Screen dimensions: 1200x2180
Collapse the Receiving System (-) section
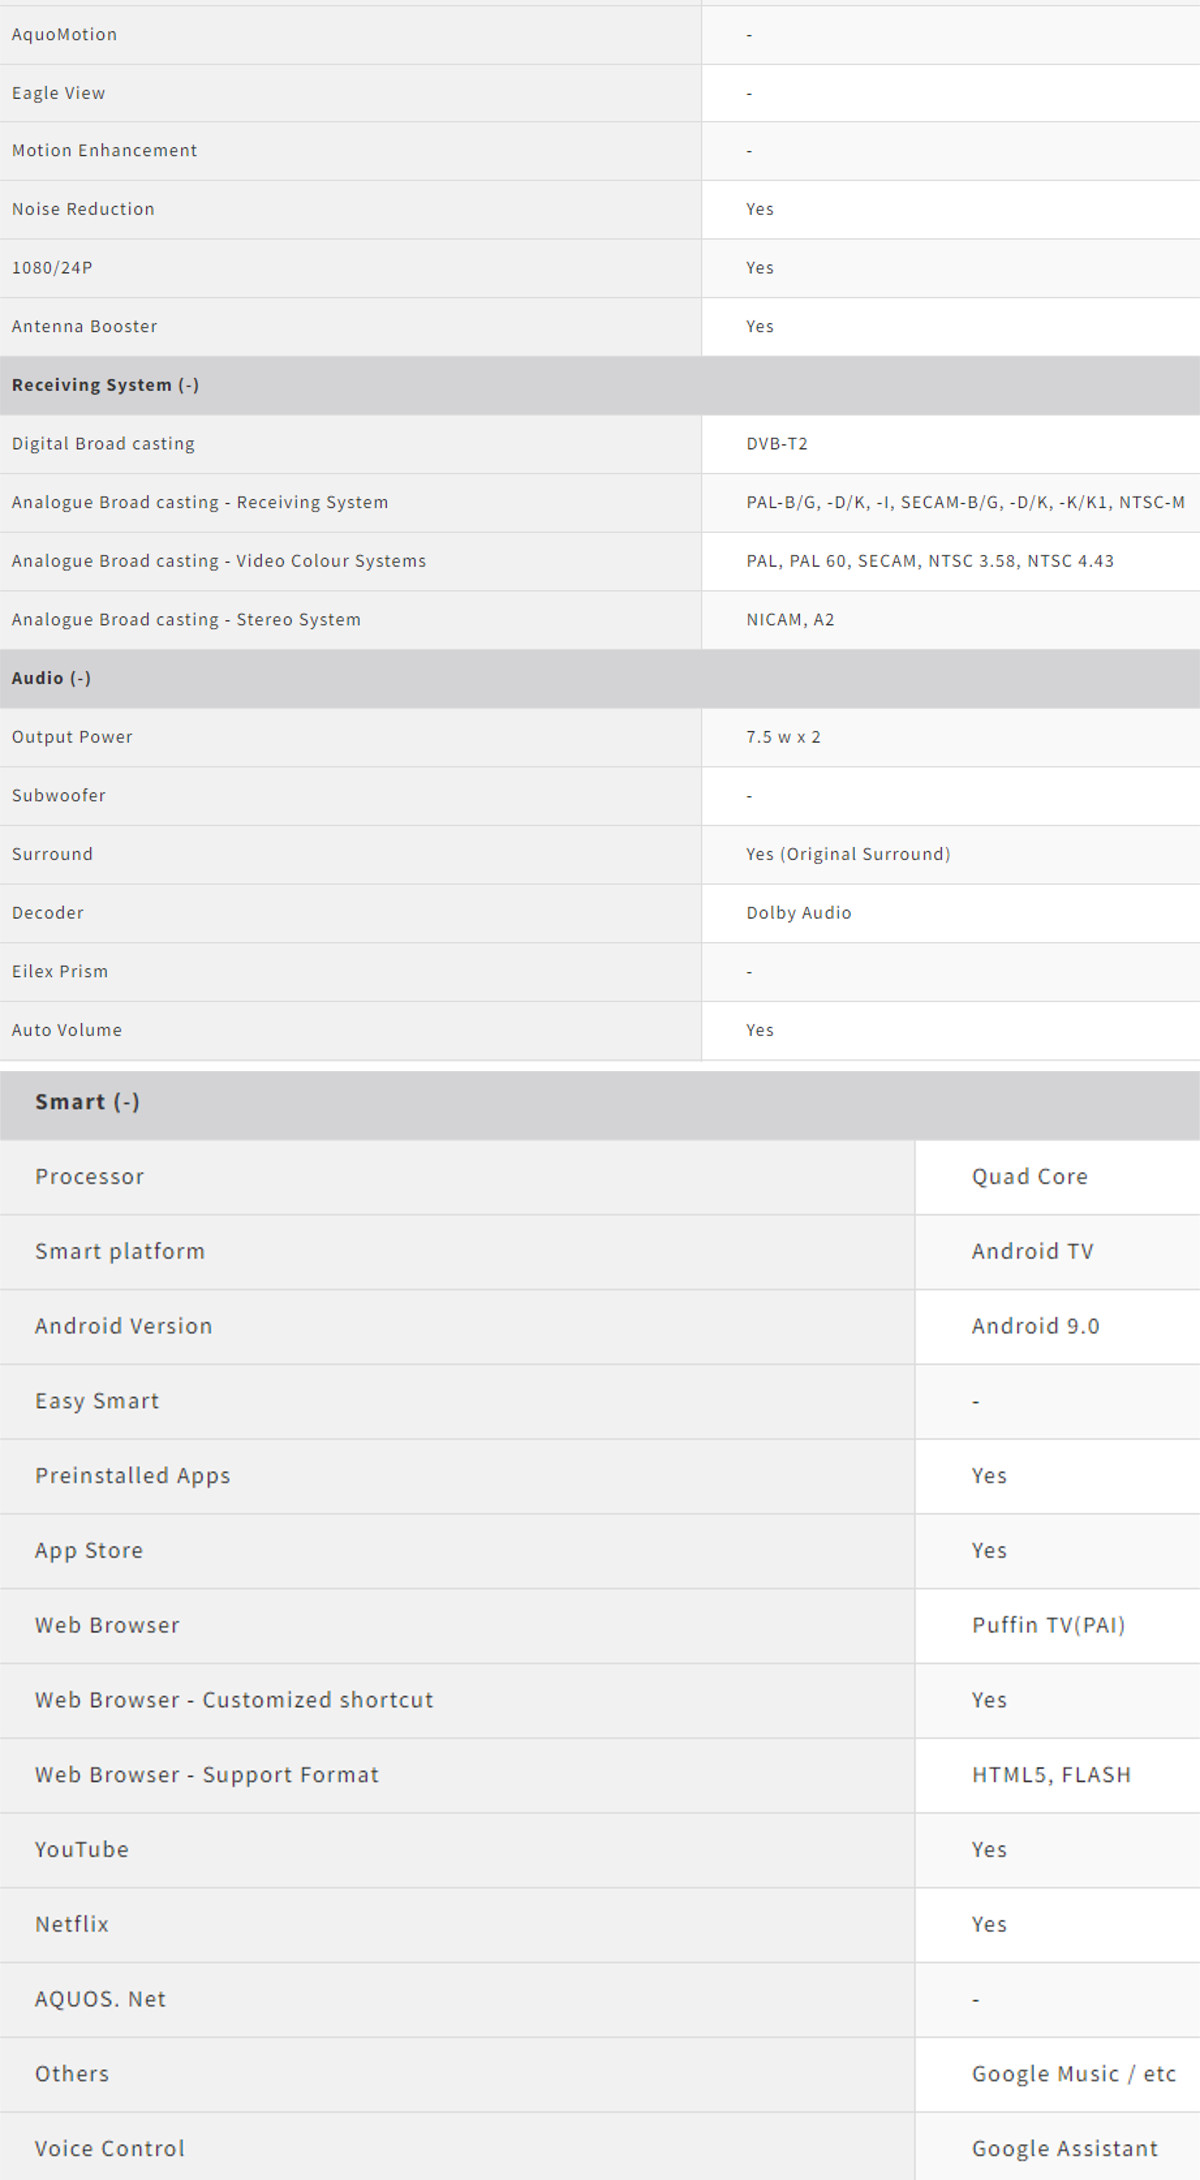[x=105, y=385]
